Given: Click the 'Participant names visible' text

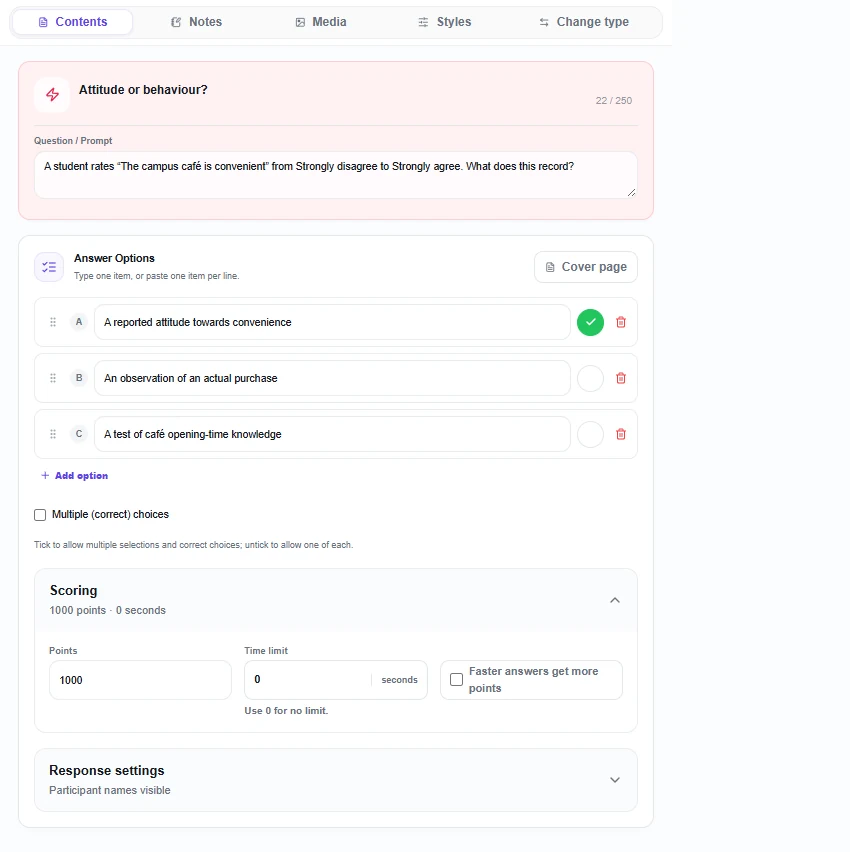Looking at the screenshot, I should 110,791.
